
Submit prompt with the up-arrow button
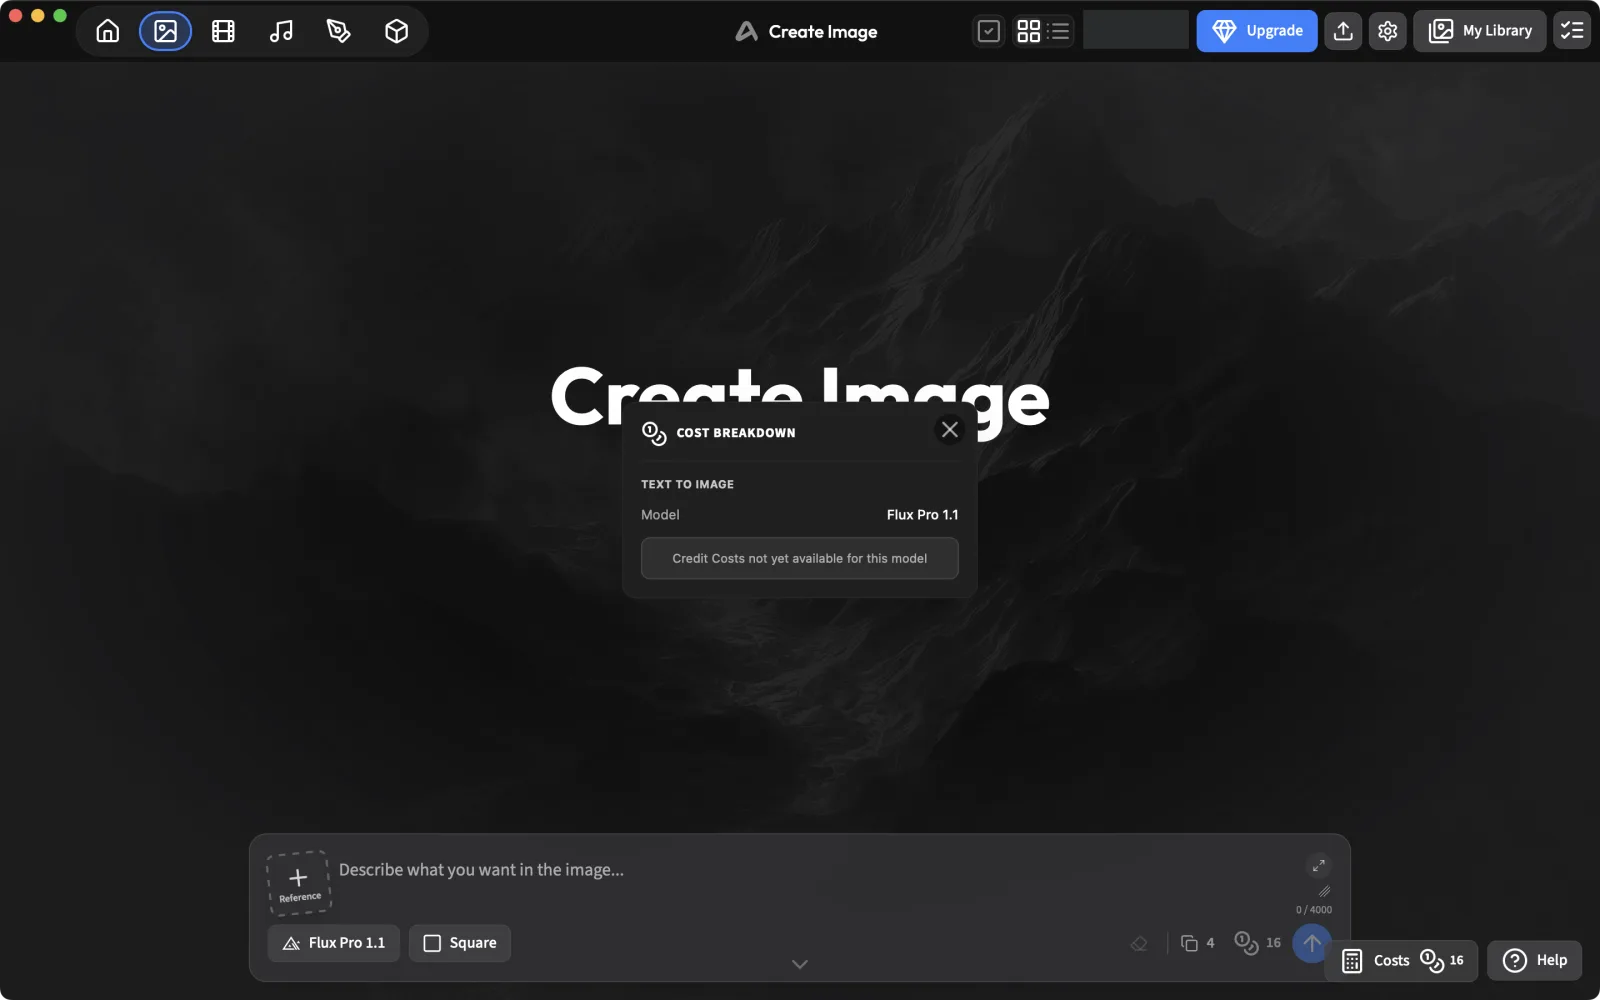tap(1312, 943)
